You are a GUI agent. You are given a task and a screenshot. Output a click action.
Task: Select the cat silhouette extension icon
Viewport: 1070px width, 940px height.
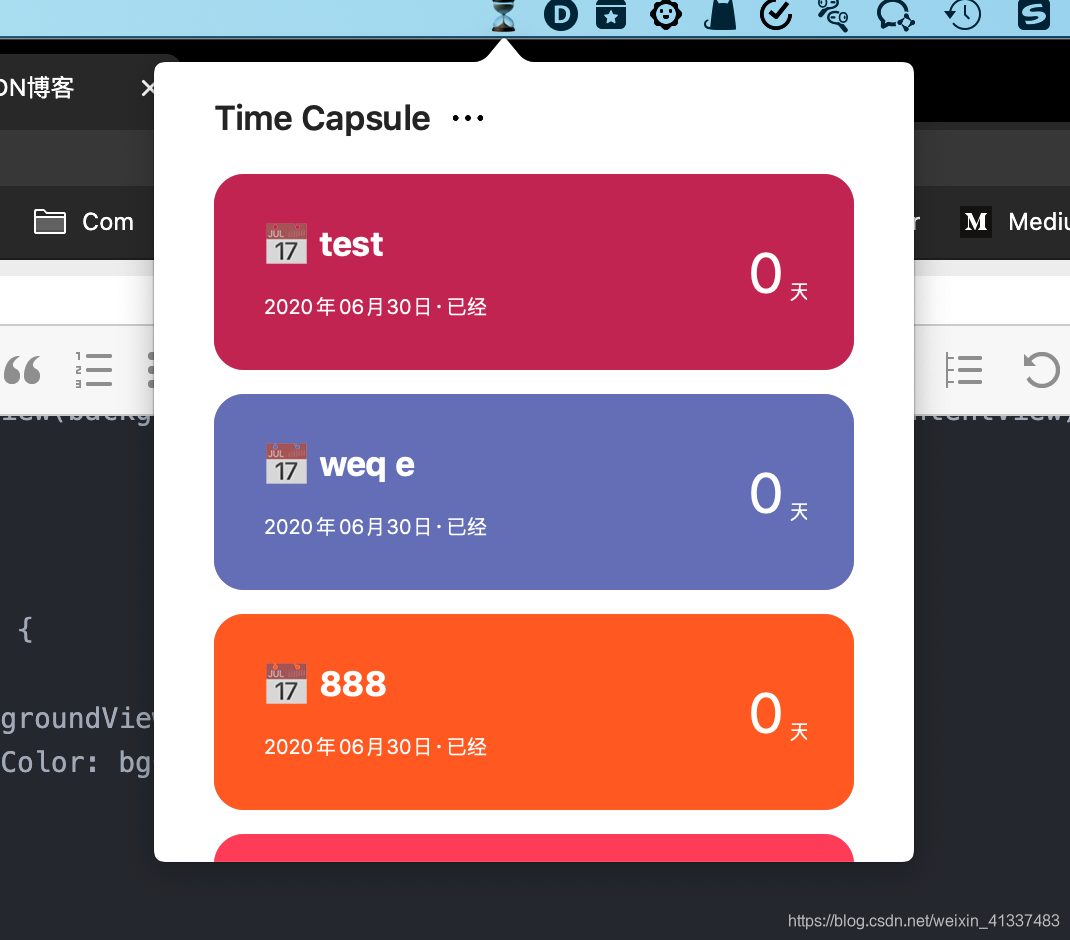720,16
